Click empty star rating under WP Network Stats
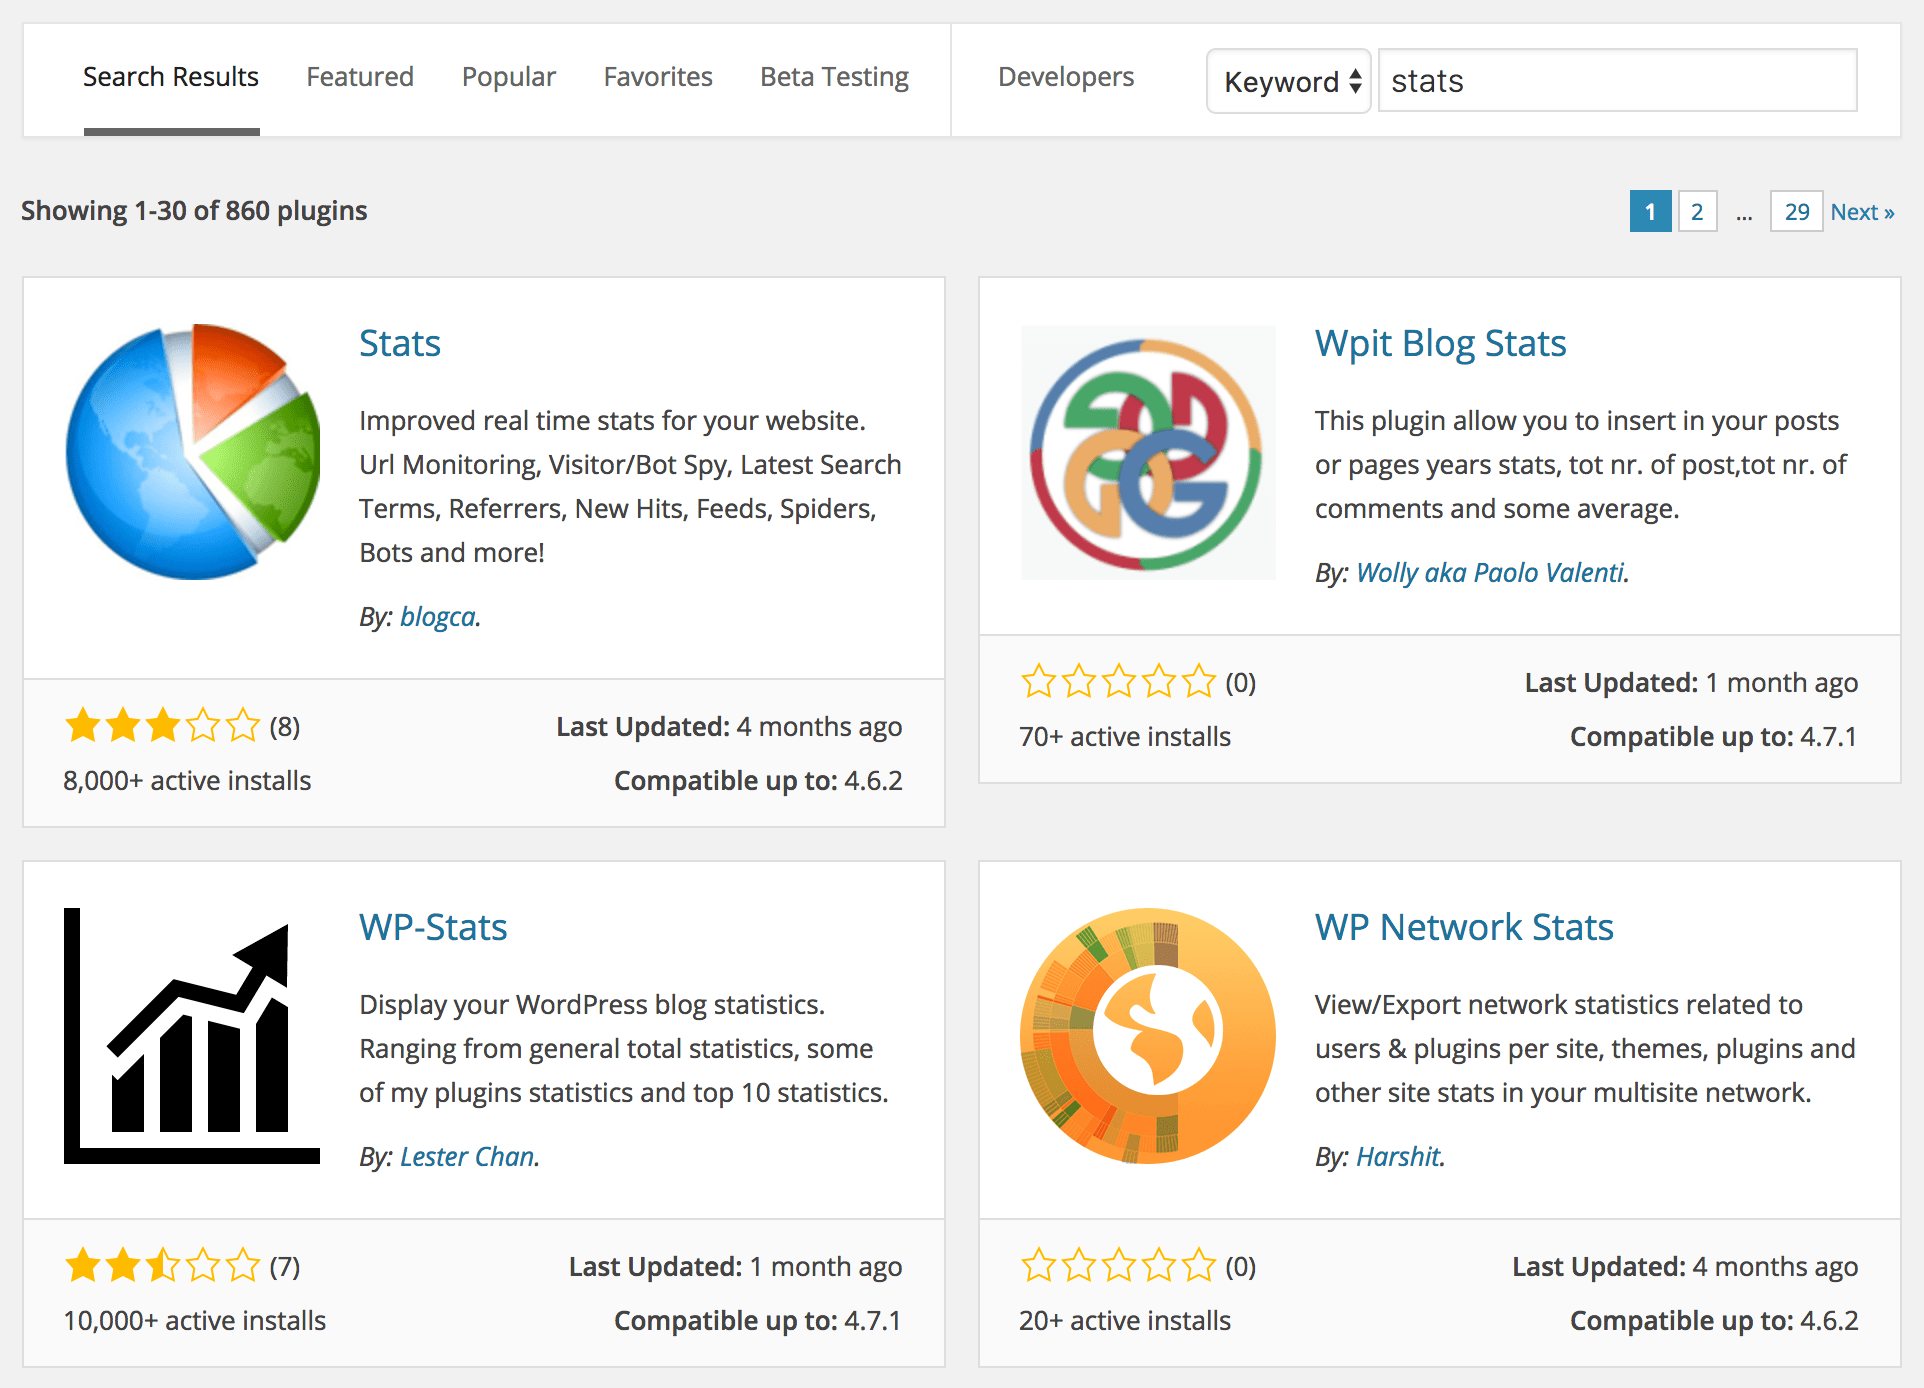Viewport: 1924px width, 1388px height. point(1118,1266)
